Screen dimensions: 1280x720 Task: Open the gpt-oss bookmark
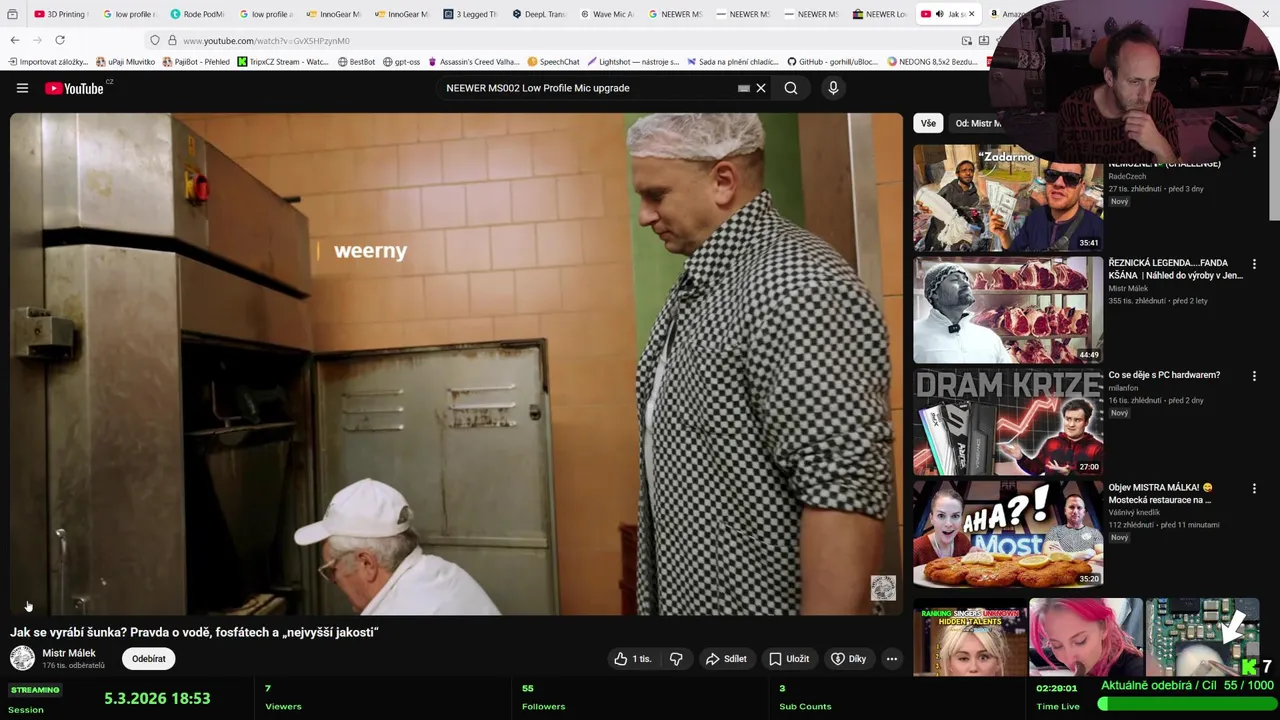tap(401, 62)
